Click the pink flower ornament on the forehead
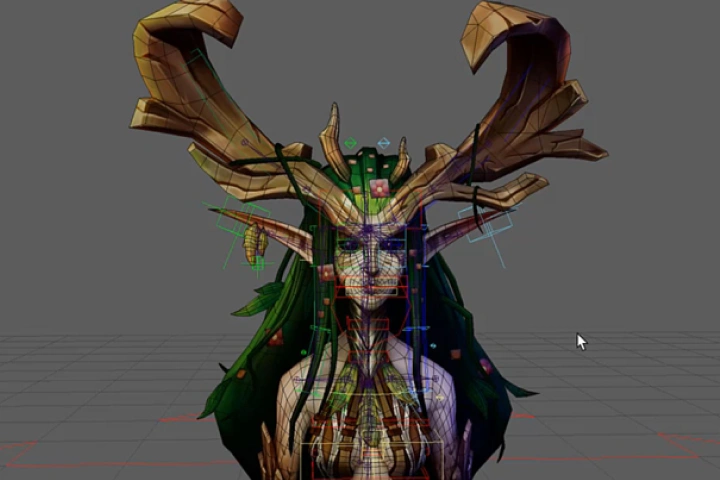 379,187
